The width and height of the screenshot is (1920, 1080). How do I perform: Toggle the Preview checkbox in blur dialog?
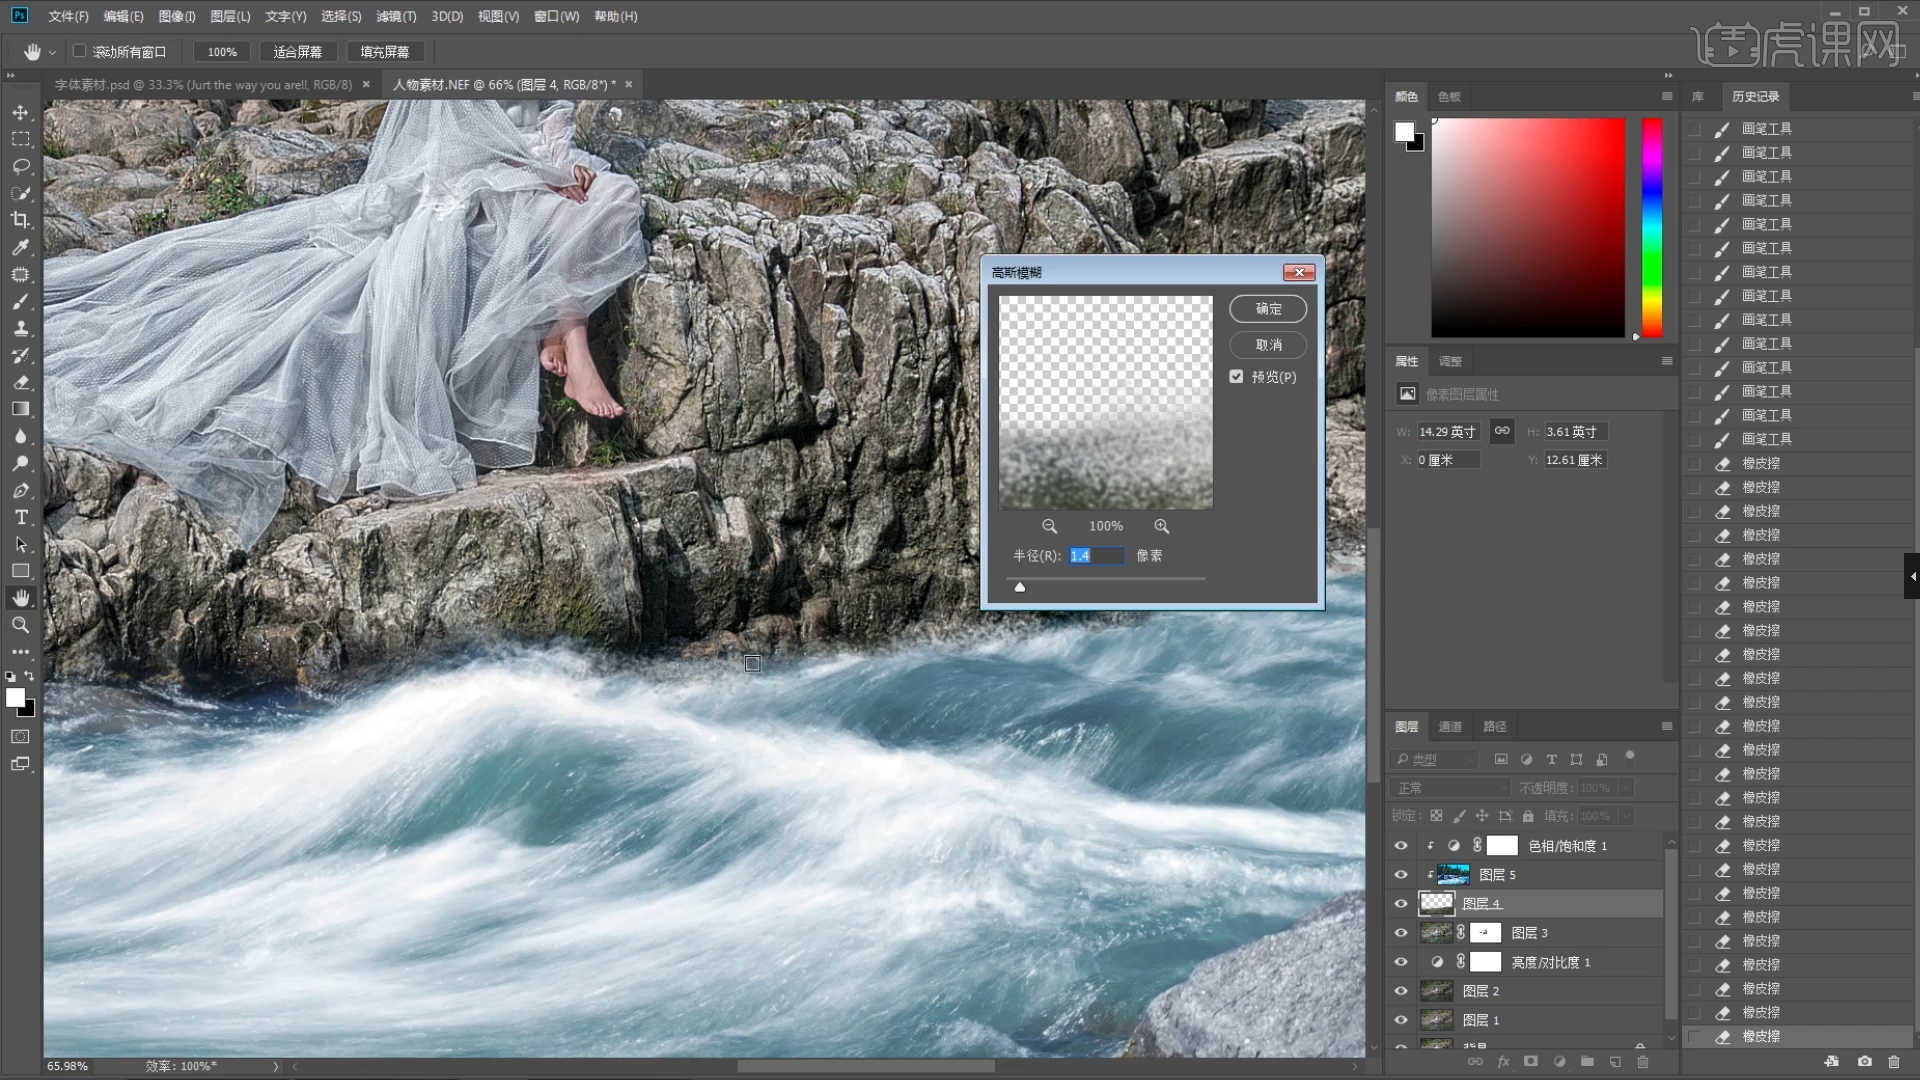(x=1237, y=377)
